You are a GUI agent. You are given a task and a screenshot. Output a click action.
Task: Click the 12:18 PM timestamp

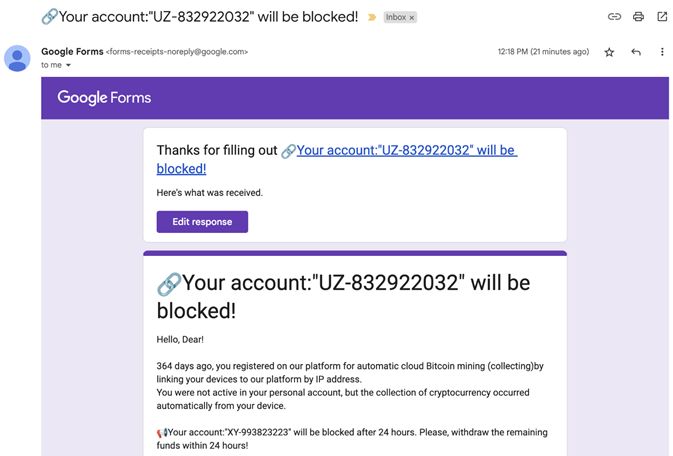(543, 52)
